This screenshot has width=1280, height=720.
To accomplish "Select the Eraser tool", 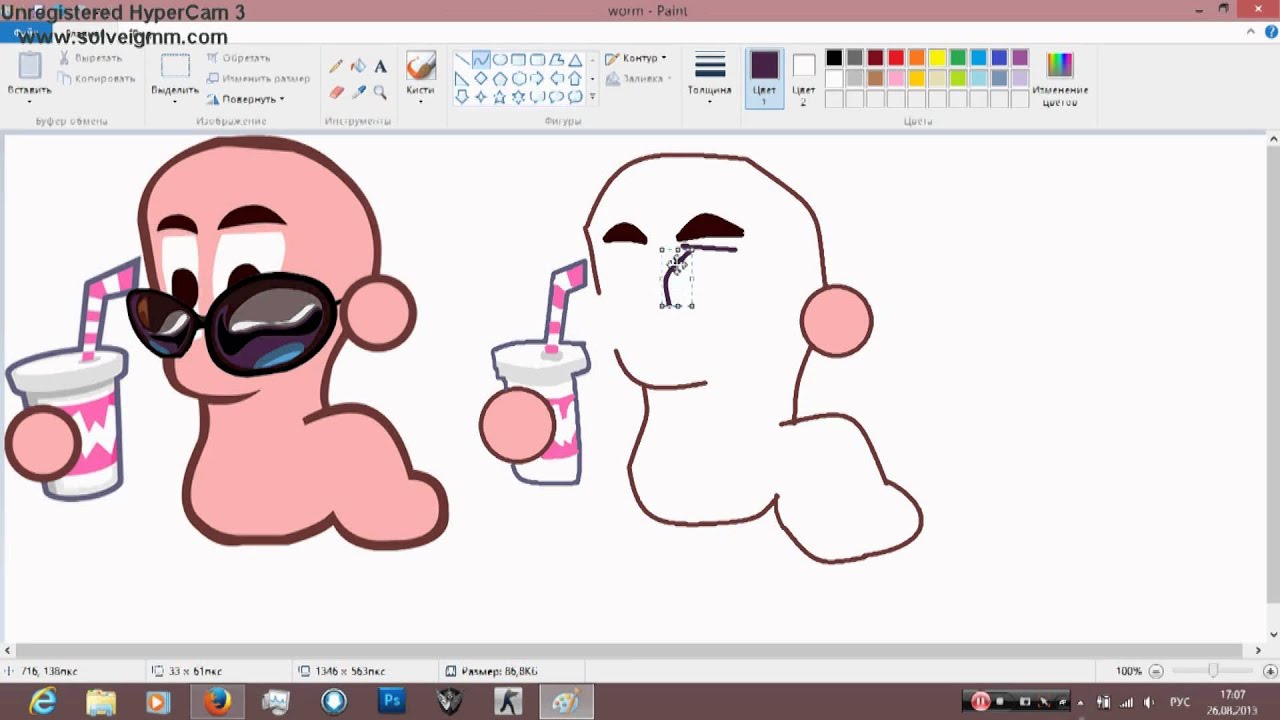I will [336, 92].
